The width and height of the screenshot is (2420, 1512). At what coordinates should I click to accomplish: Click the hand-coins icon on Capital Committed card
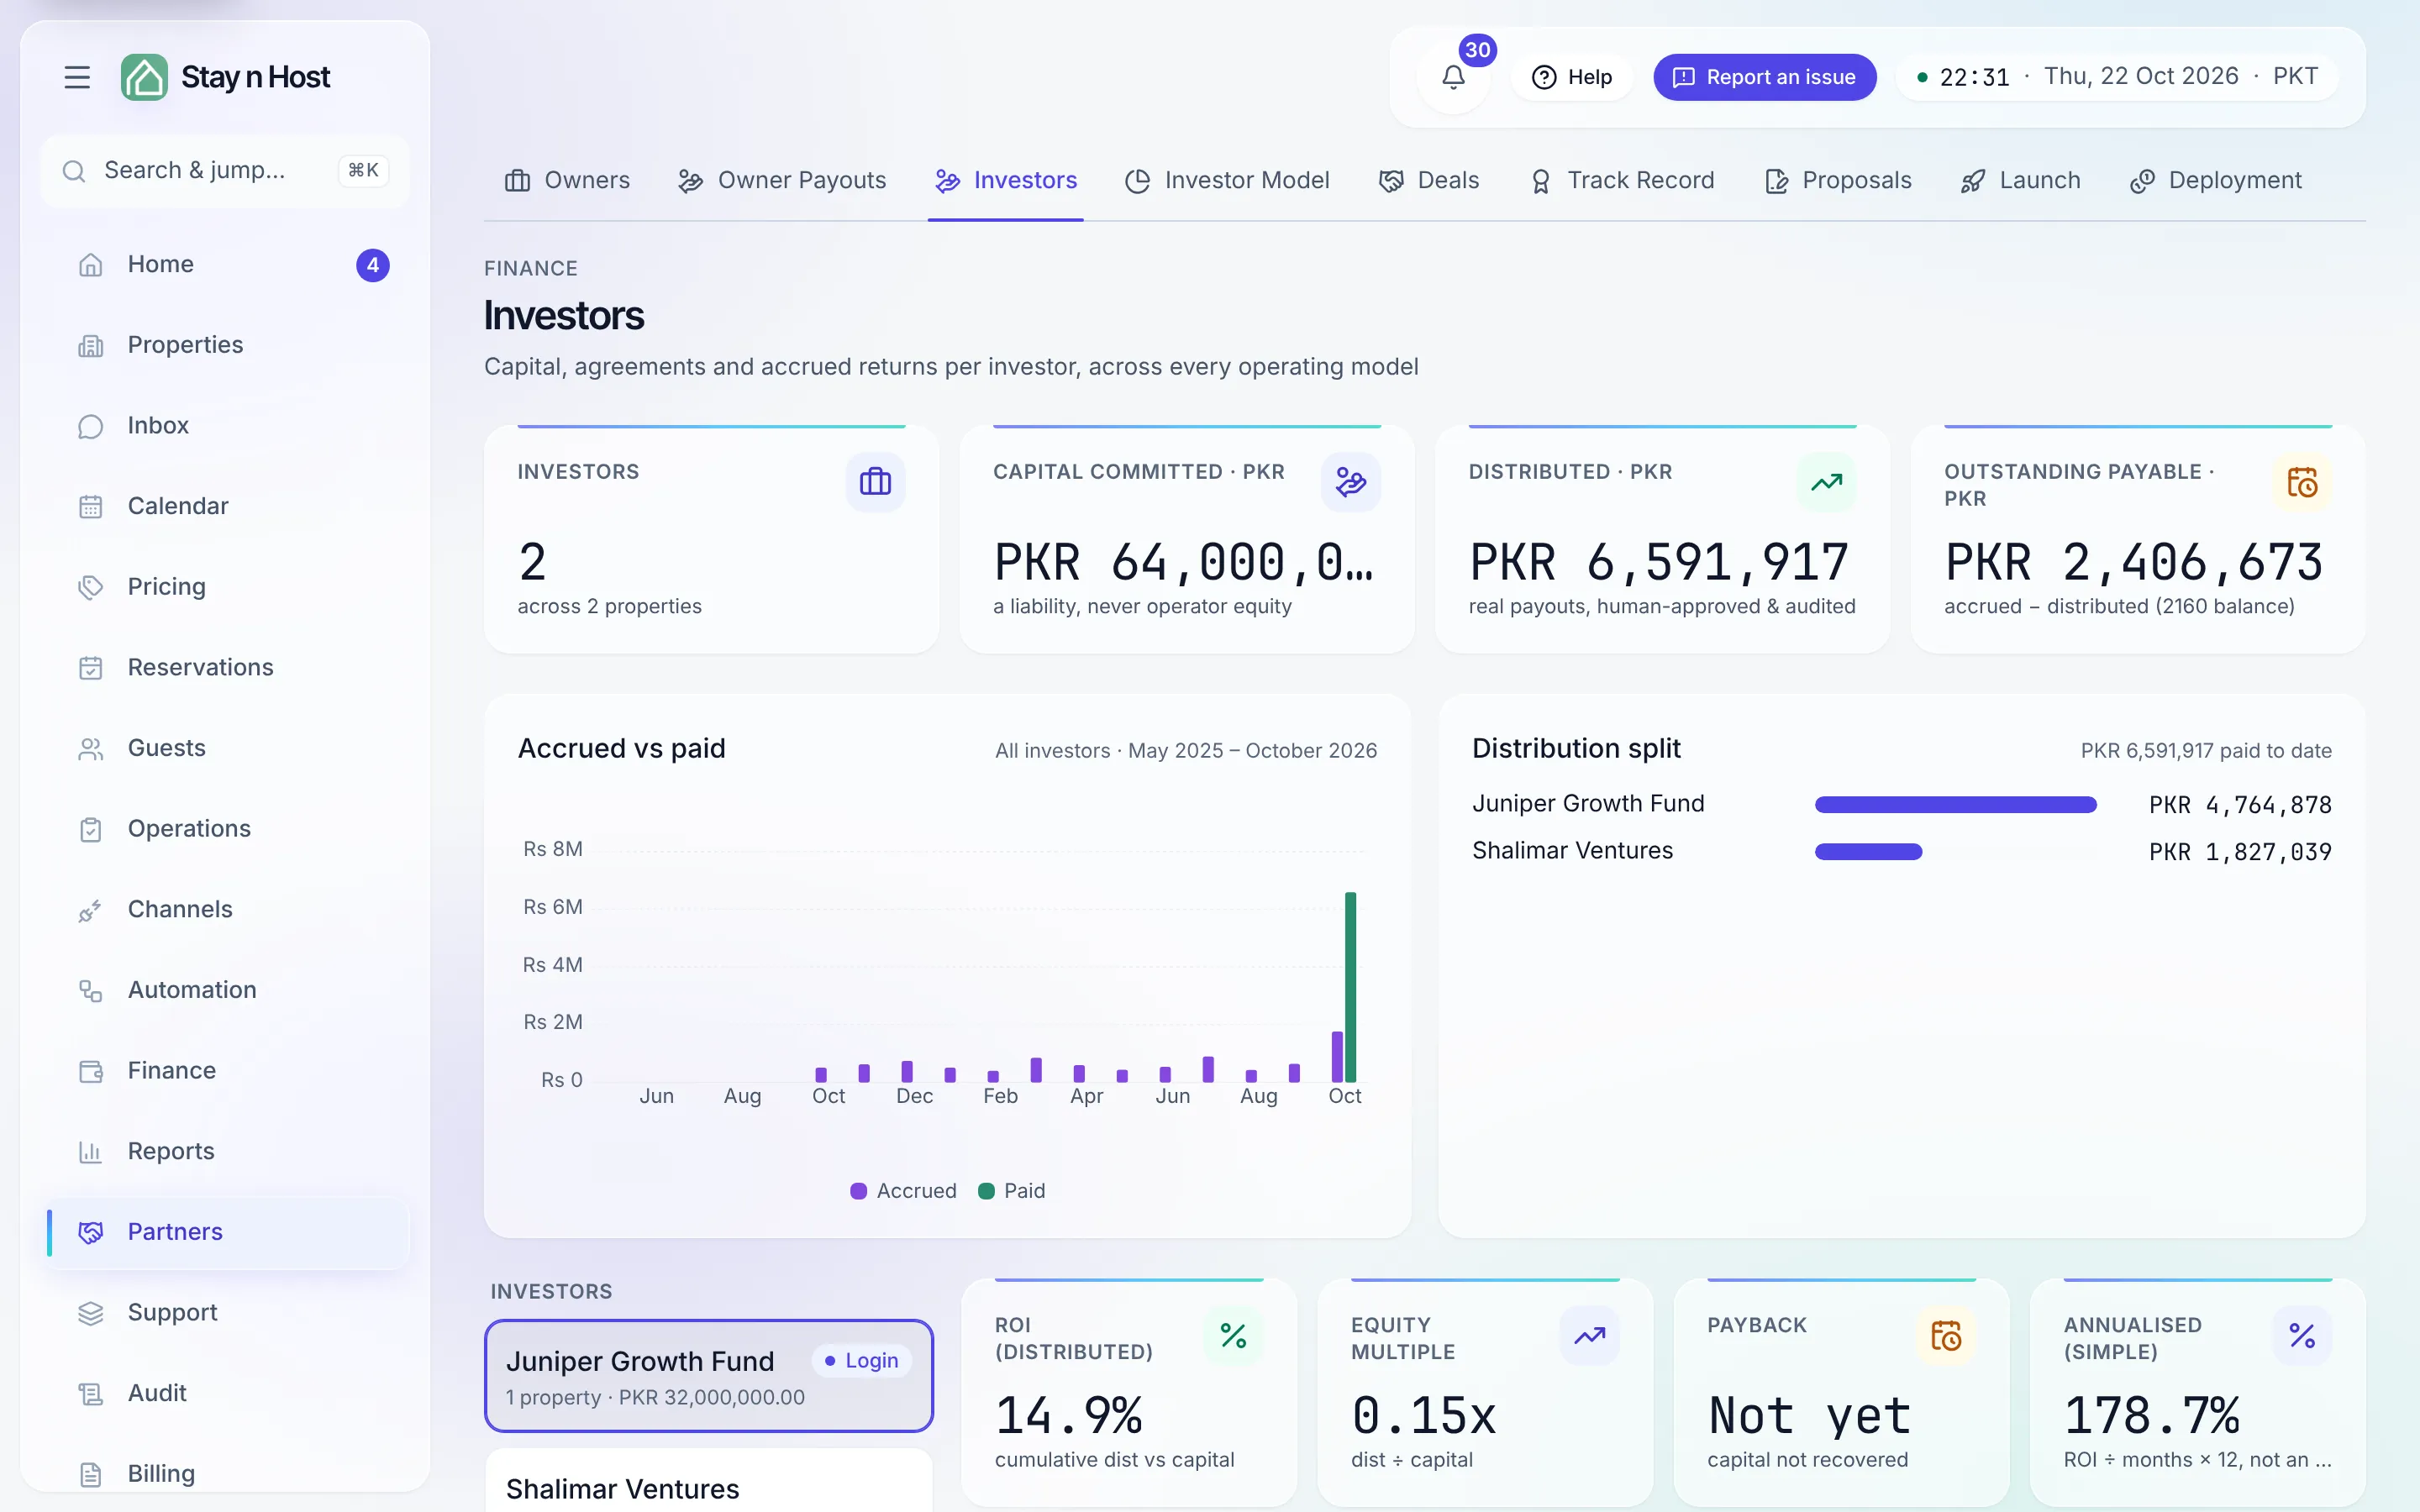click(x=1350, y=482)
